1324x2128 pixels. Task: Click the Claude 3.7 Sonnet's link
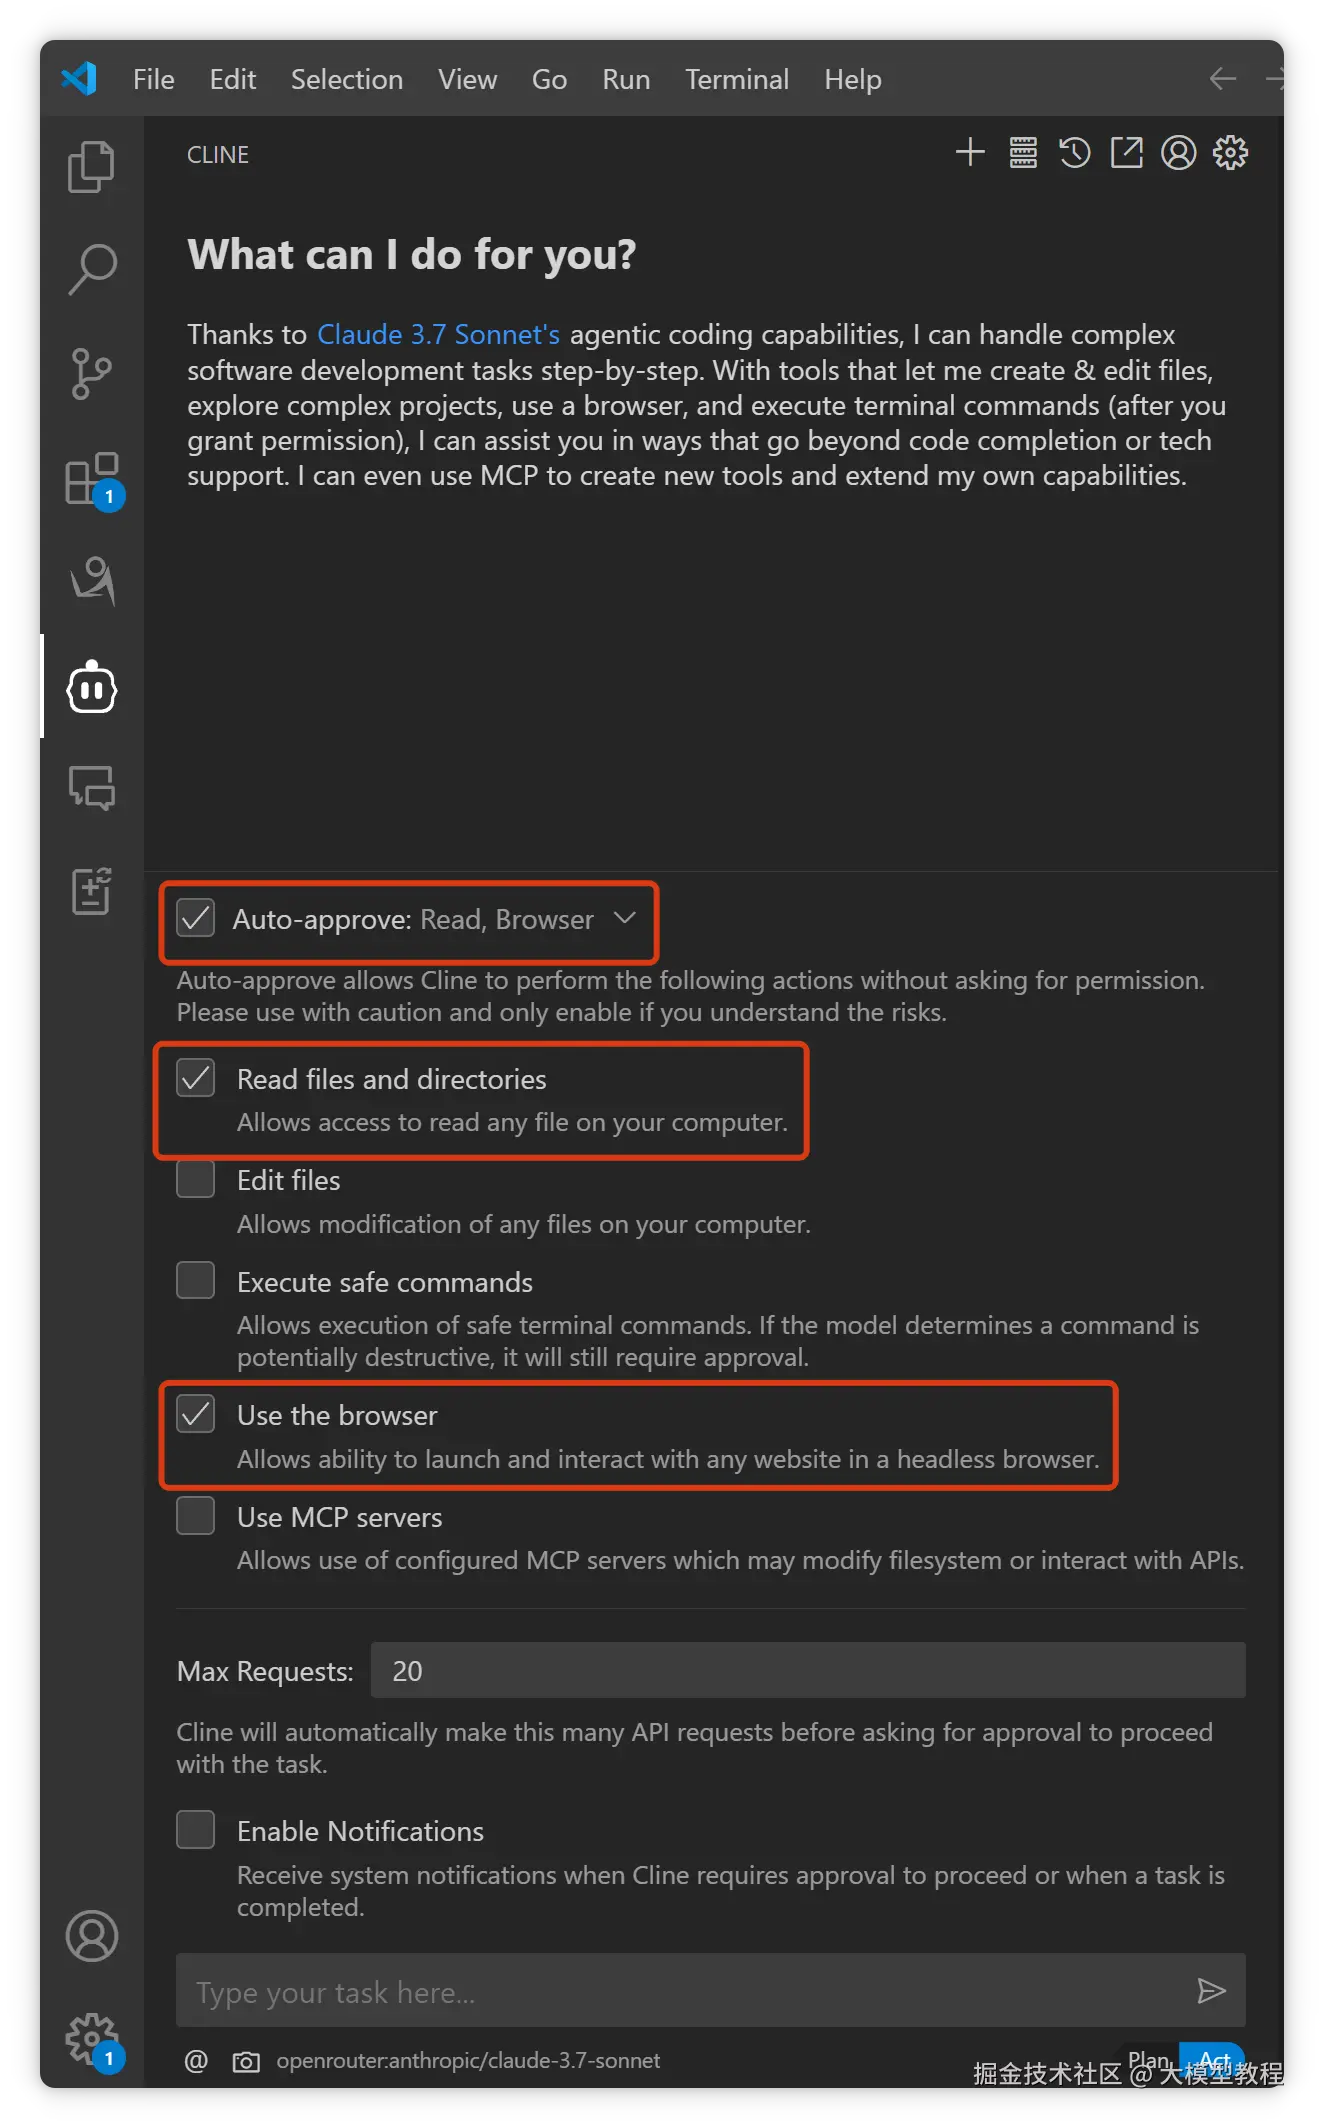(438, 334)
